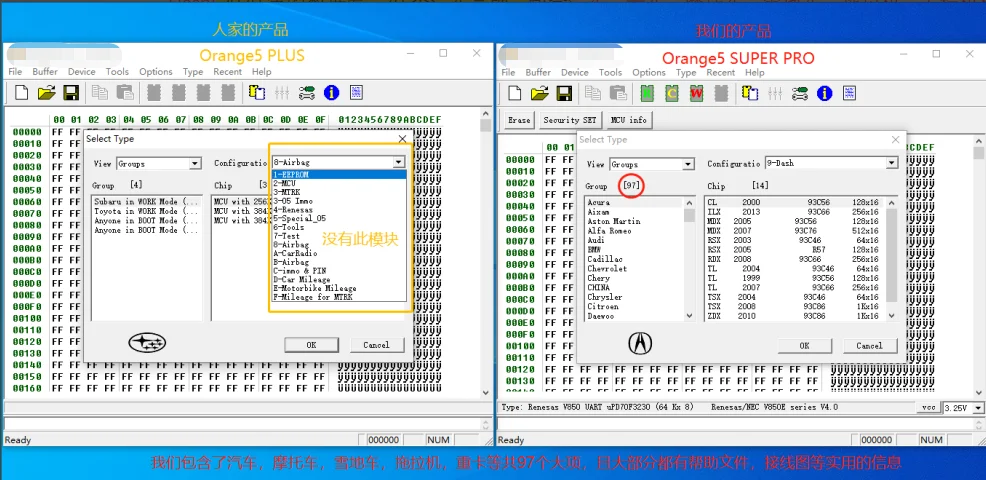Click yellow chip Select Type icon in SUPER PRO
The image size is (986, 480).
[x=750, y=94]
